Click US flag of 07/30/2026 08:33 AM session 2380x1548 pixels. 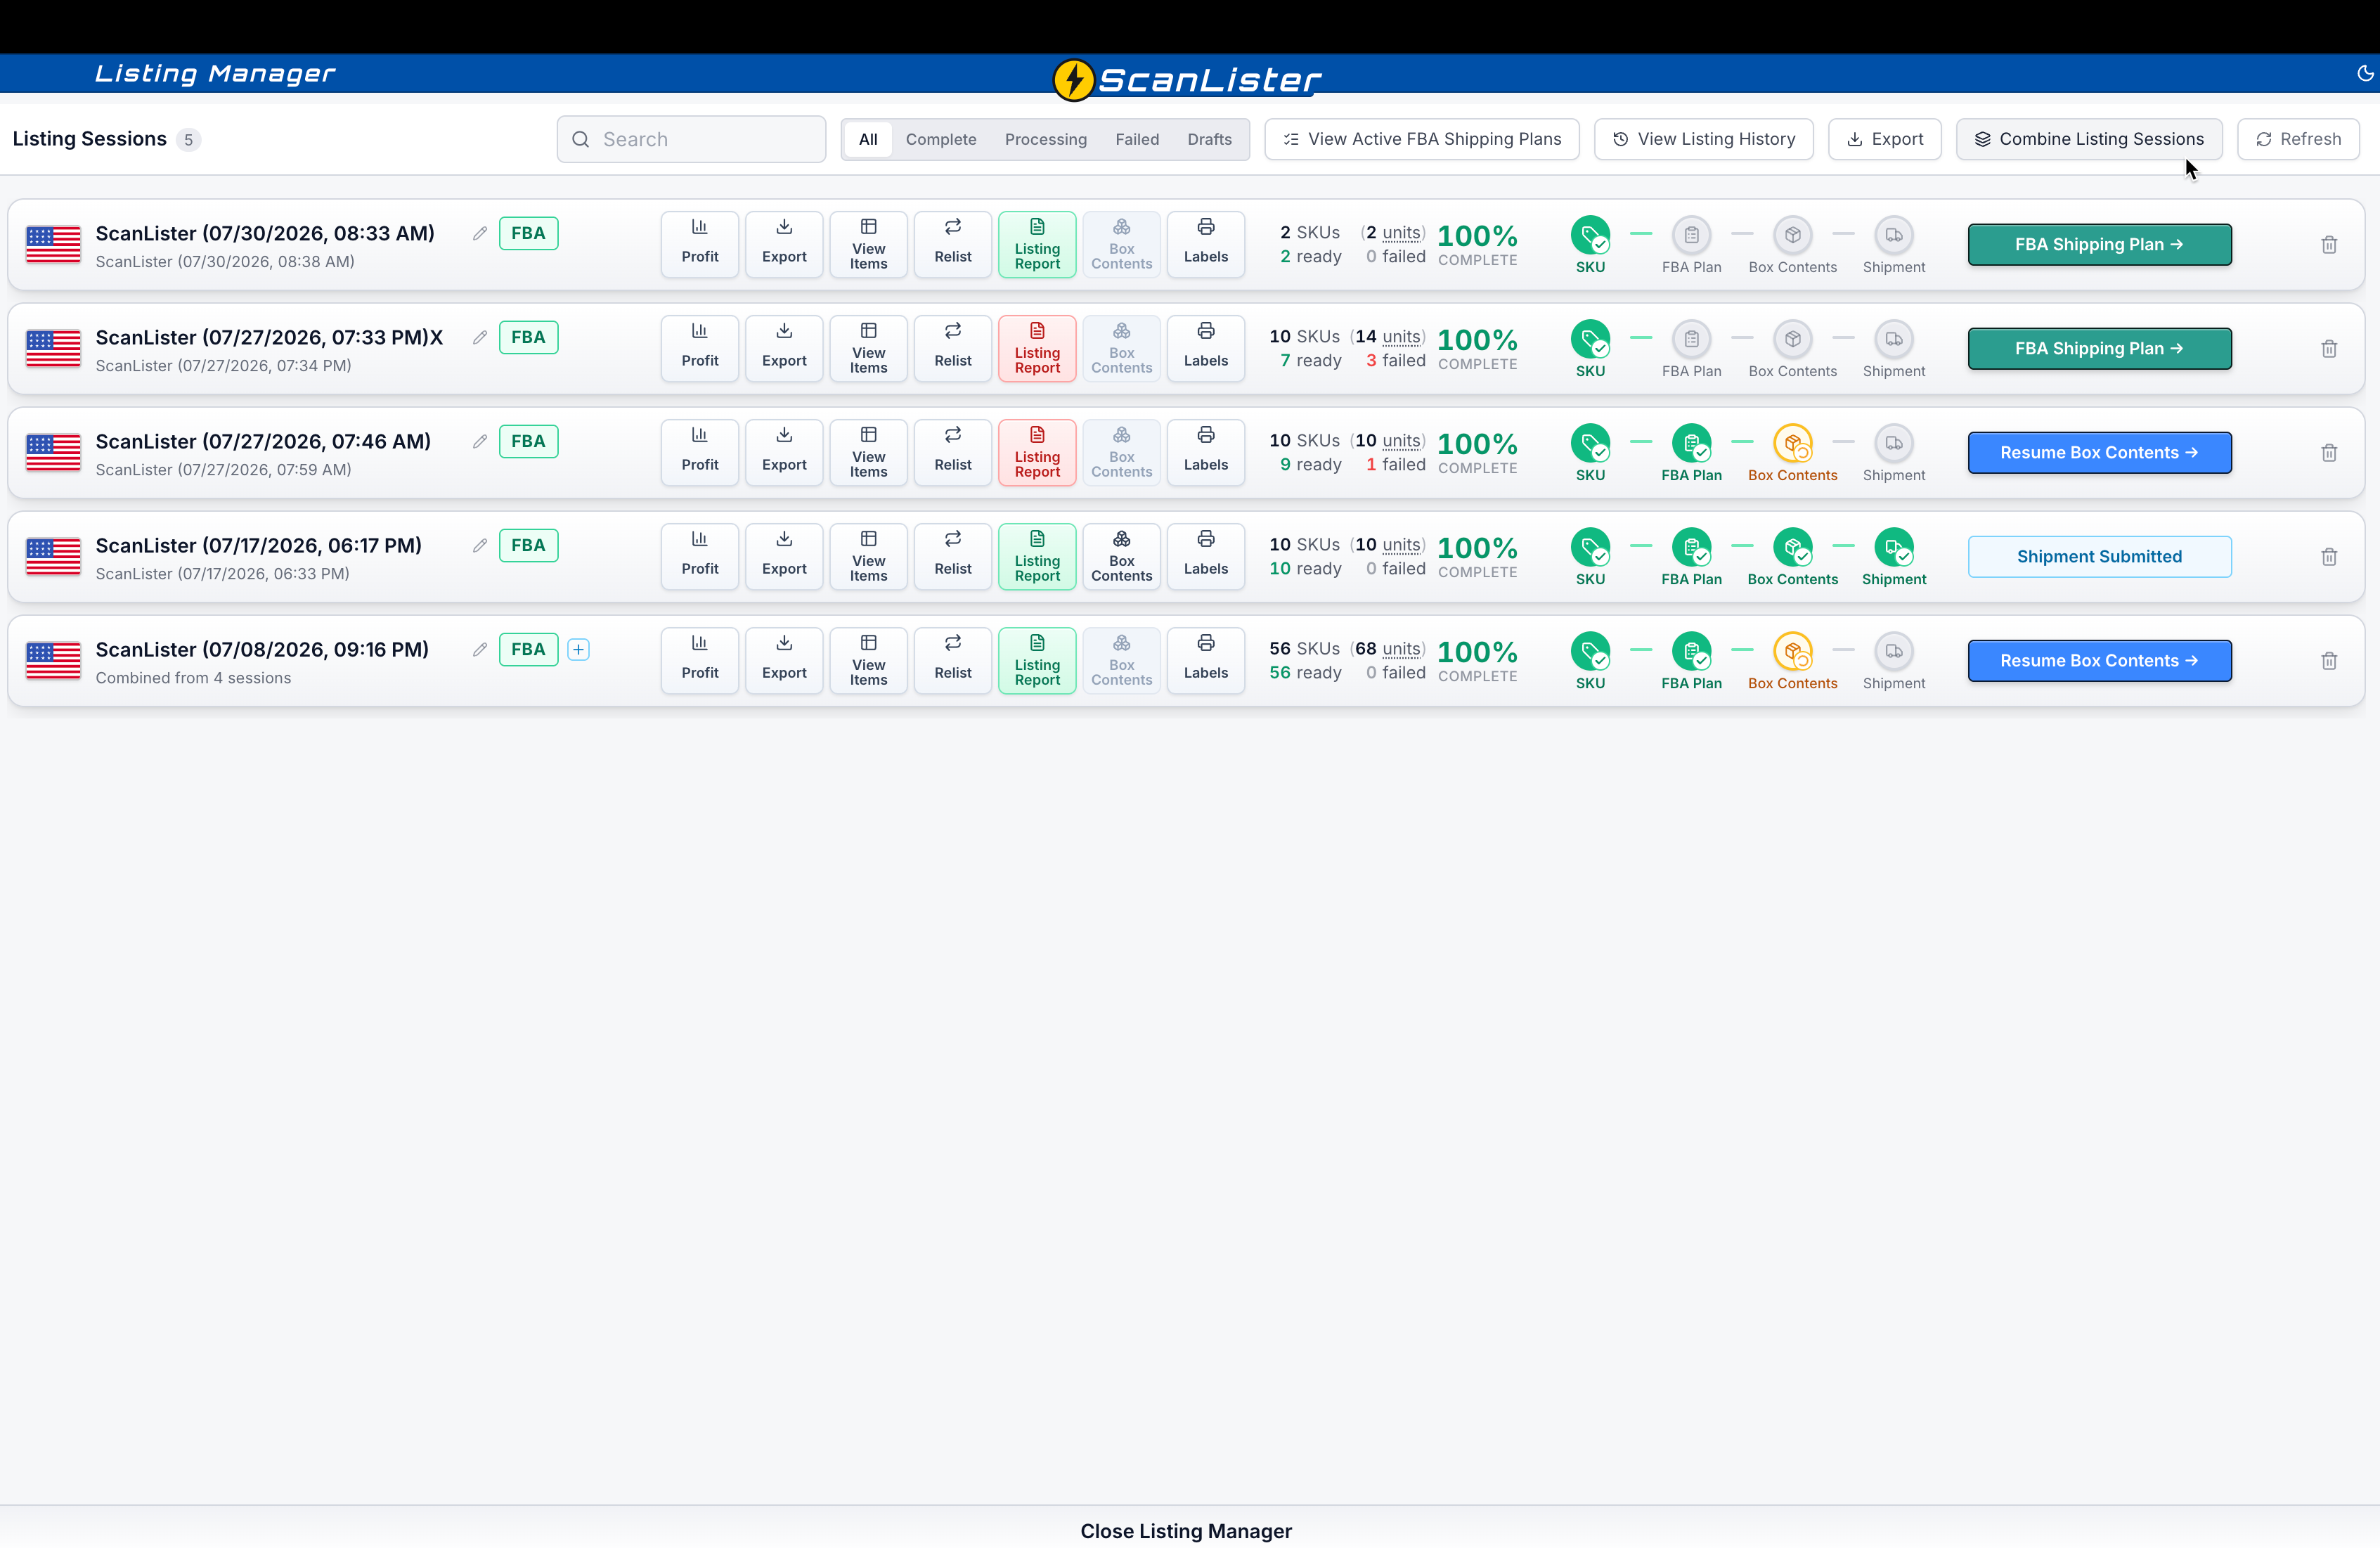click(x=53, y=245)
